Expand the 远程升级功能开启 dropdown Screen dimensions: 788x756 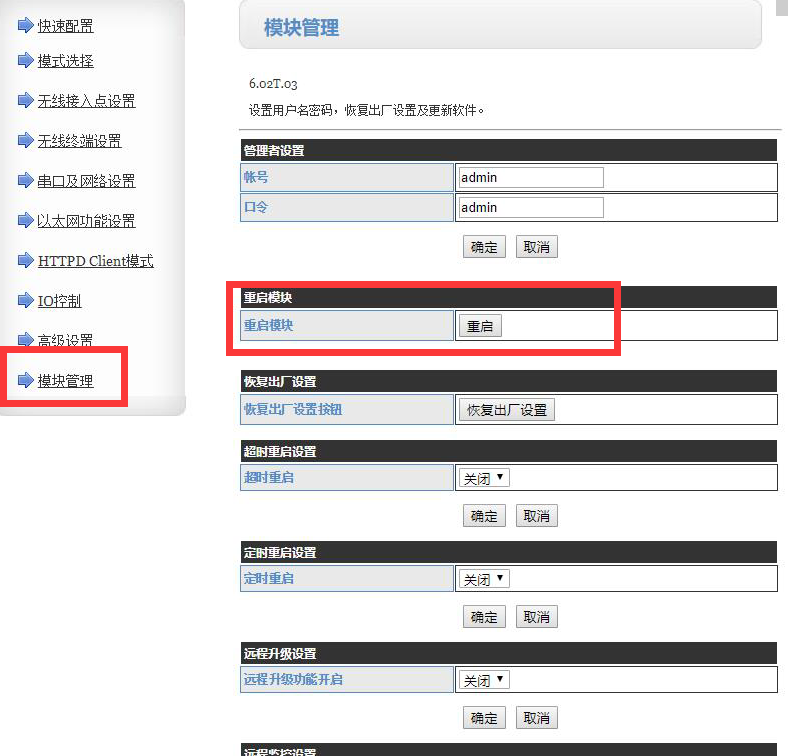484,680
